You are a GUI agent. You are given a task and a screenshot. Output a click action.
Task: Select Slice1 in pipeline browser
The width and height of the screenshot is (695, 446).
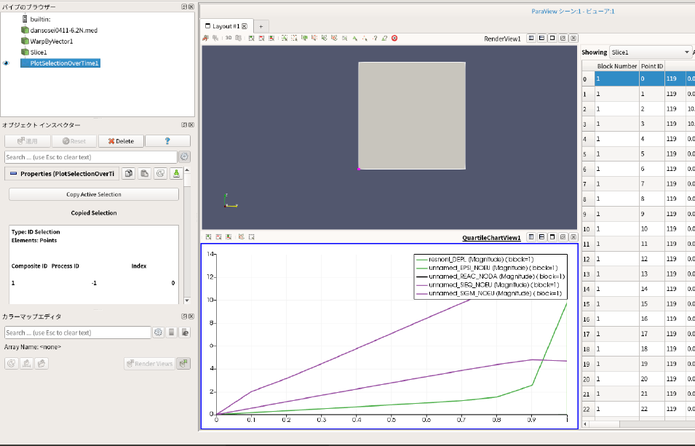[x=39, y=52]
